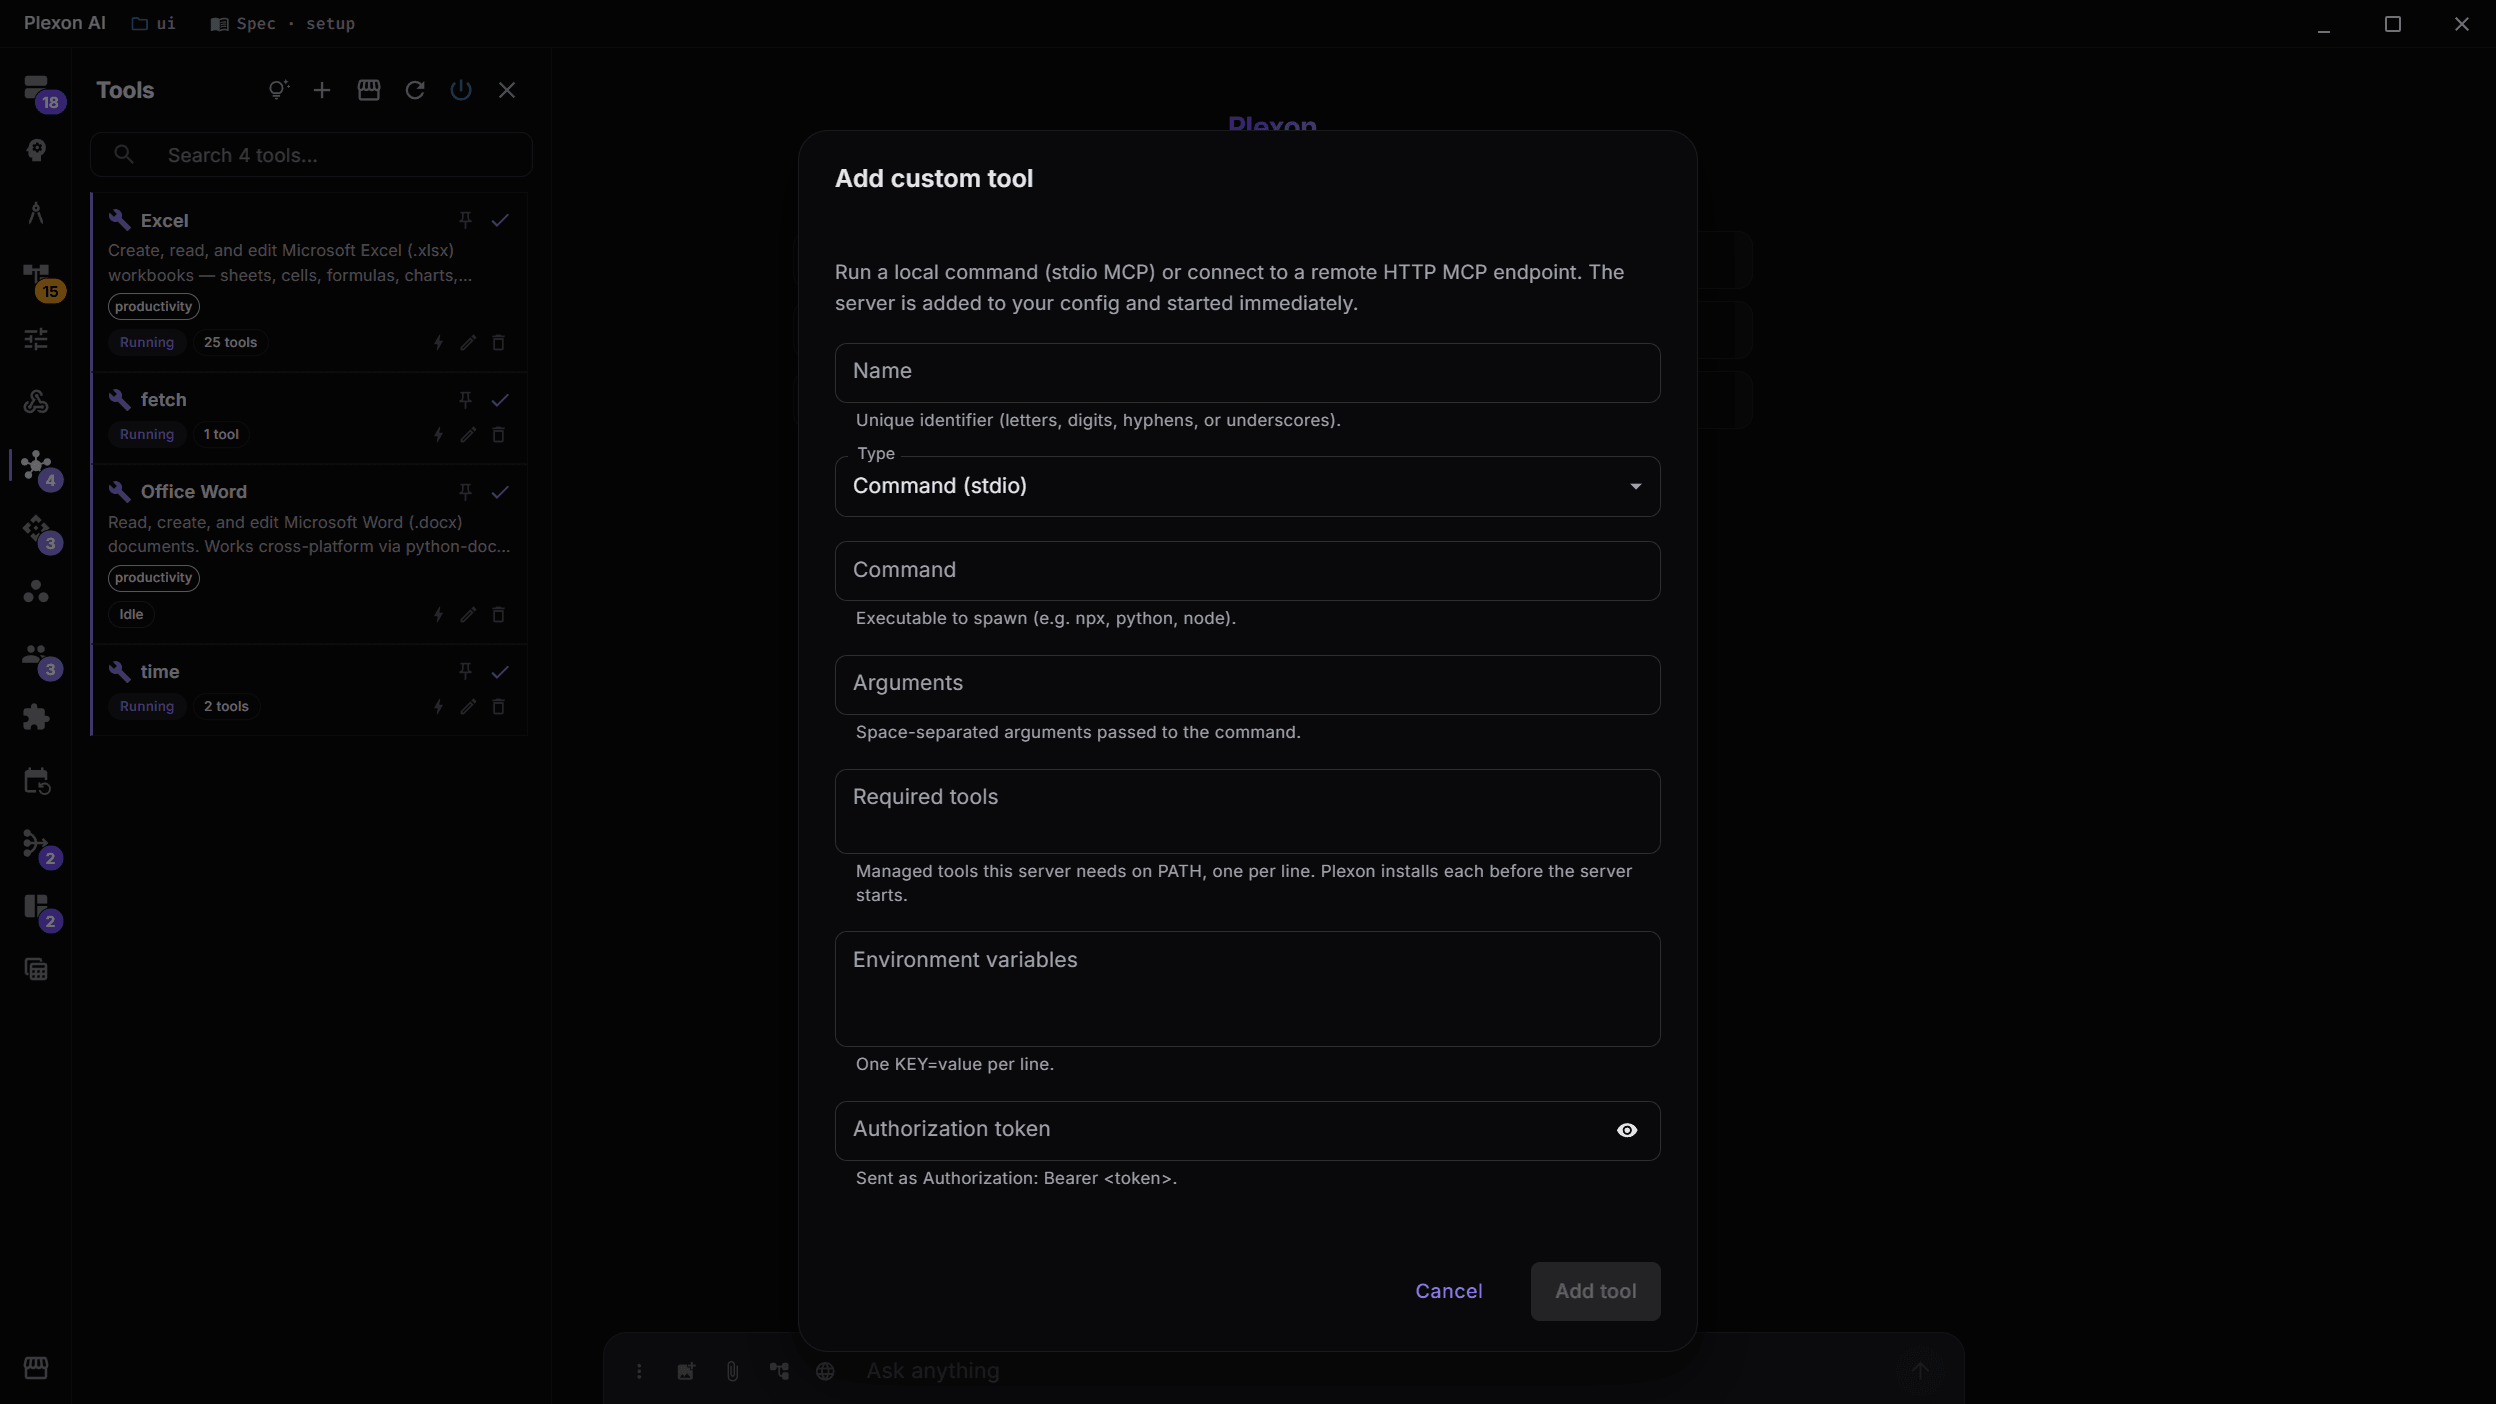Open the tuning sliders sidebar icon
Screen dimensions: 2496x1404
[x=37, y=339]
